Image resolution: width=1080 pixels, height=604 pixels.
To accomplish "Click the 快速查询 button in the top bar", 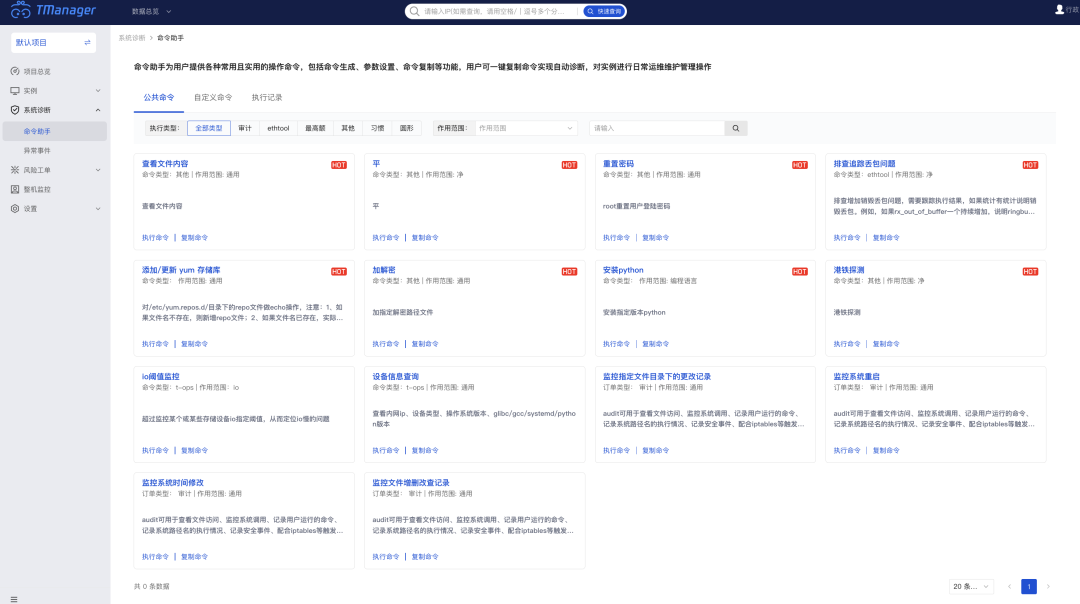I will point(604,11).
